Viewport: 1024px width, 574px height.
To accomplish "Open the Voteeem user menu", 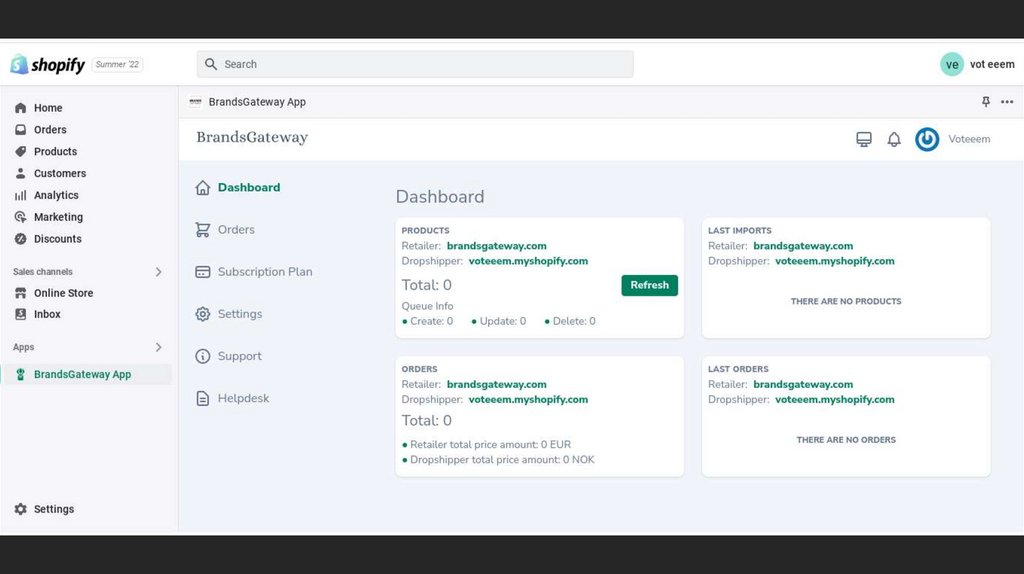I will point(969,139).
